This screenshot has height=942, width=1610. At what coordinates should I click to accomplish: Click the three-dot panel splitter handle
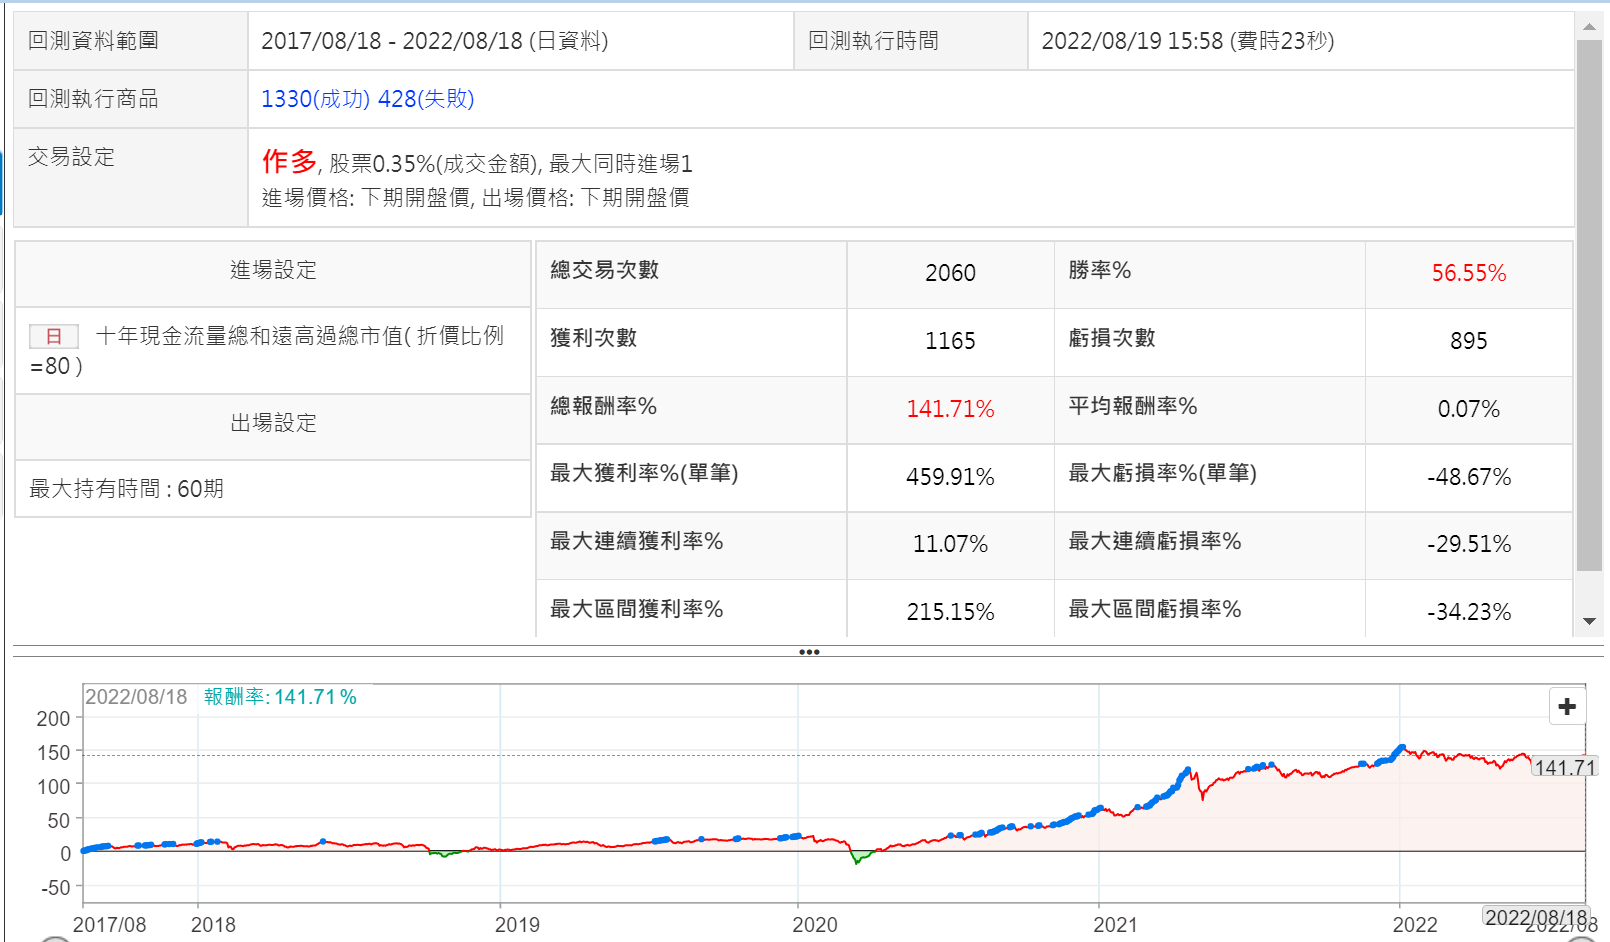[x=809, y=652]
